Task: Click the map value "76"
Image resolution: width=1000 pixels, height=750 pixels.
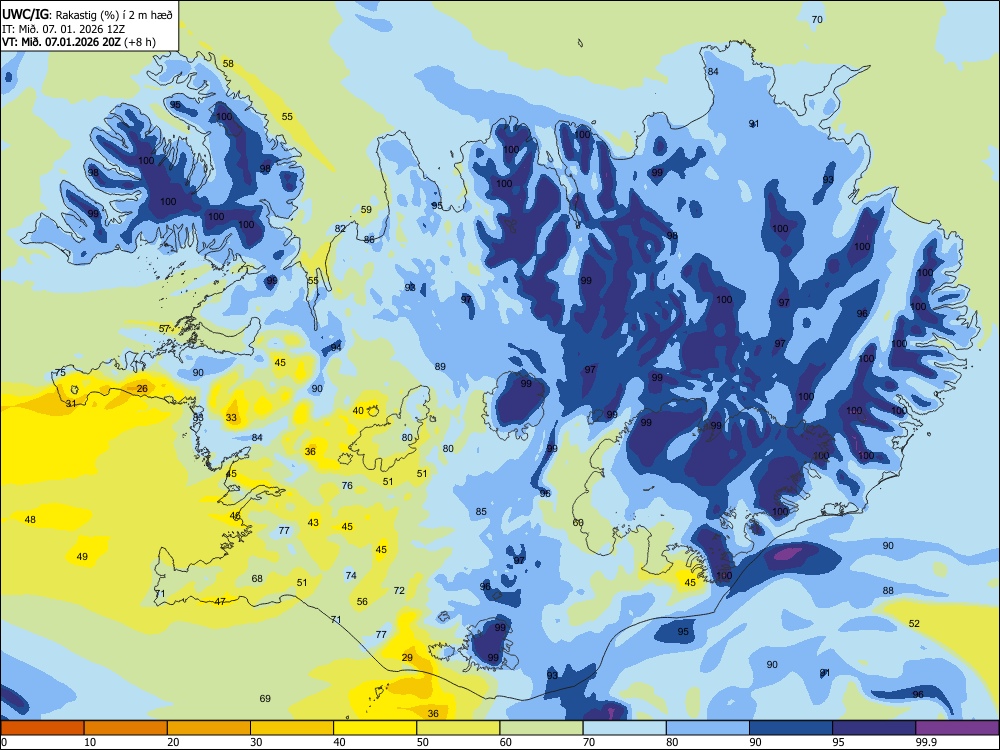Action: pos(347,485)
